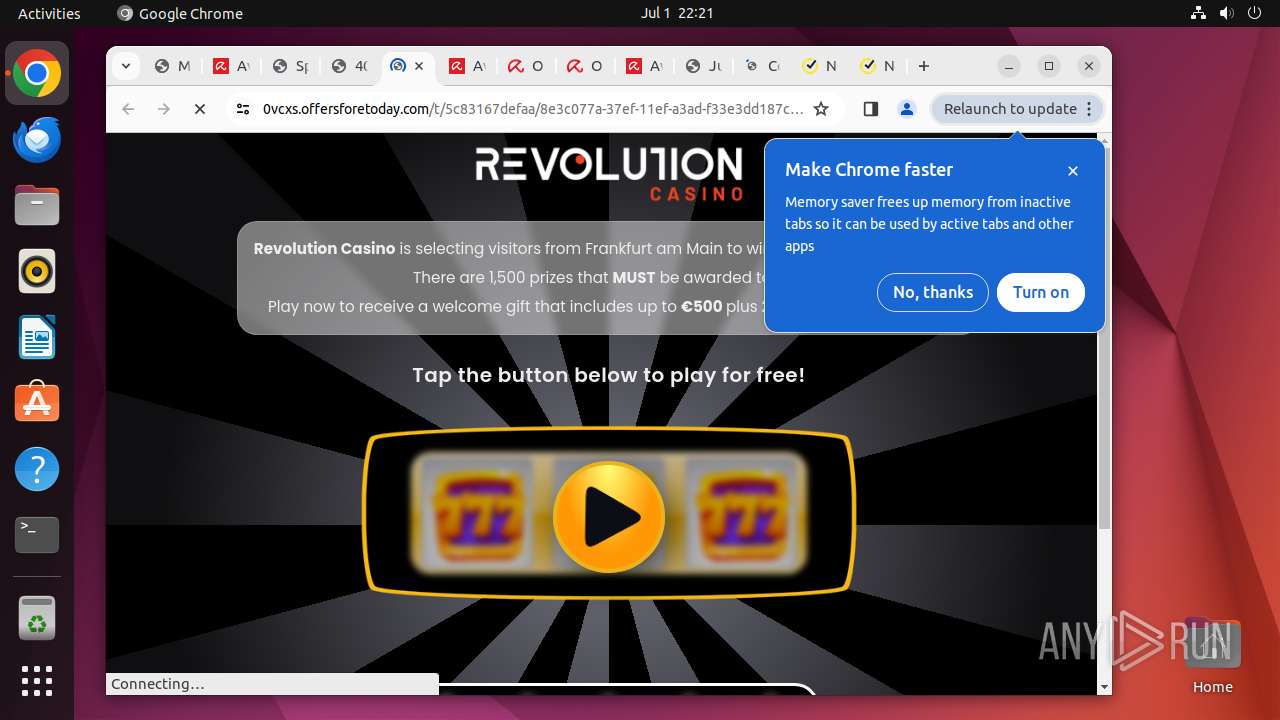Focus the address bar URL
Screen dimensions: 1280x720
click(x=532, y=109)
